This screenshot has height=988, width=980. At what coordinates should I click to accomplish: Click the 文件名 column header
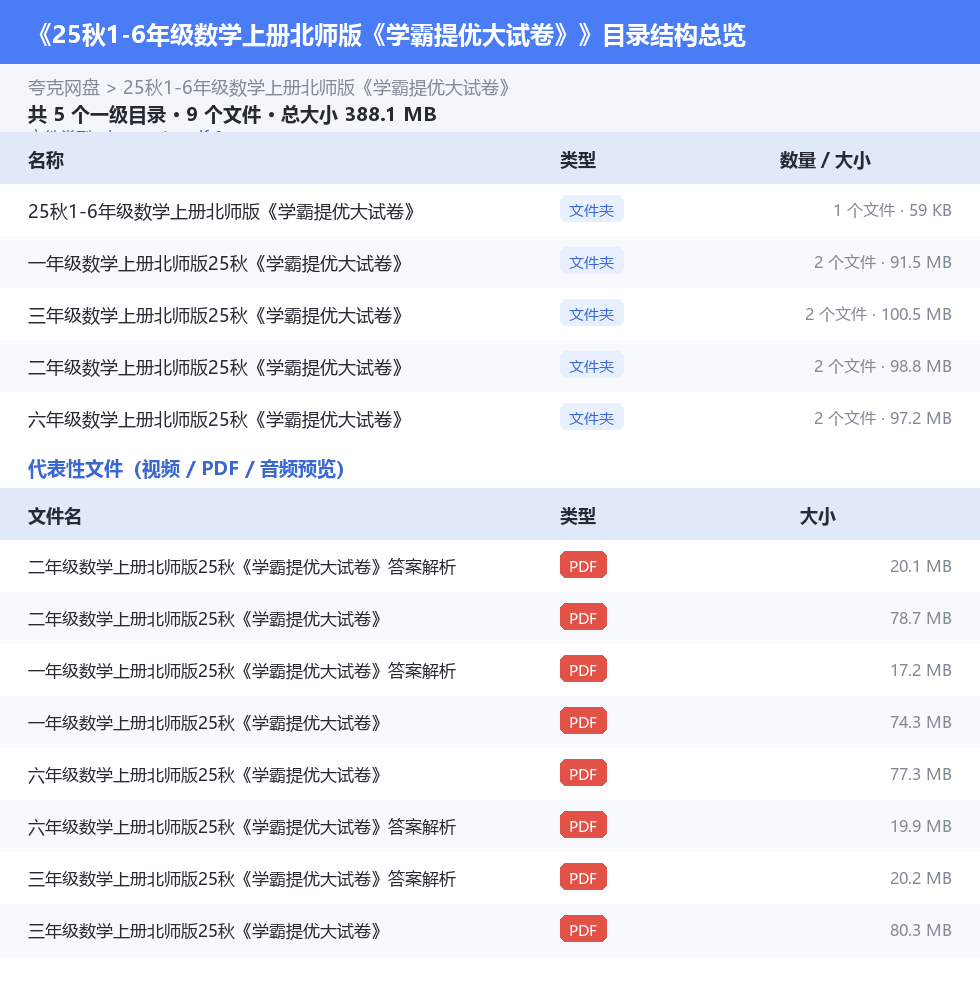(55, 516)
